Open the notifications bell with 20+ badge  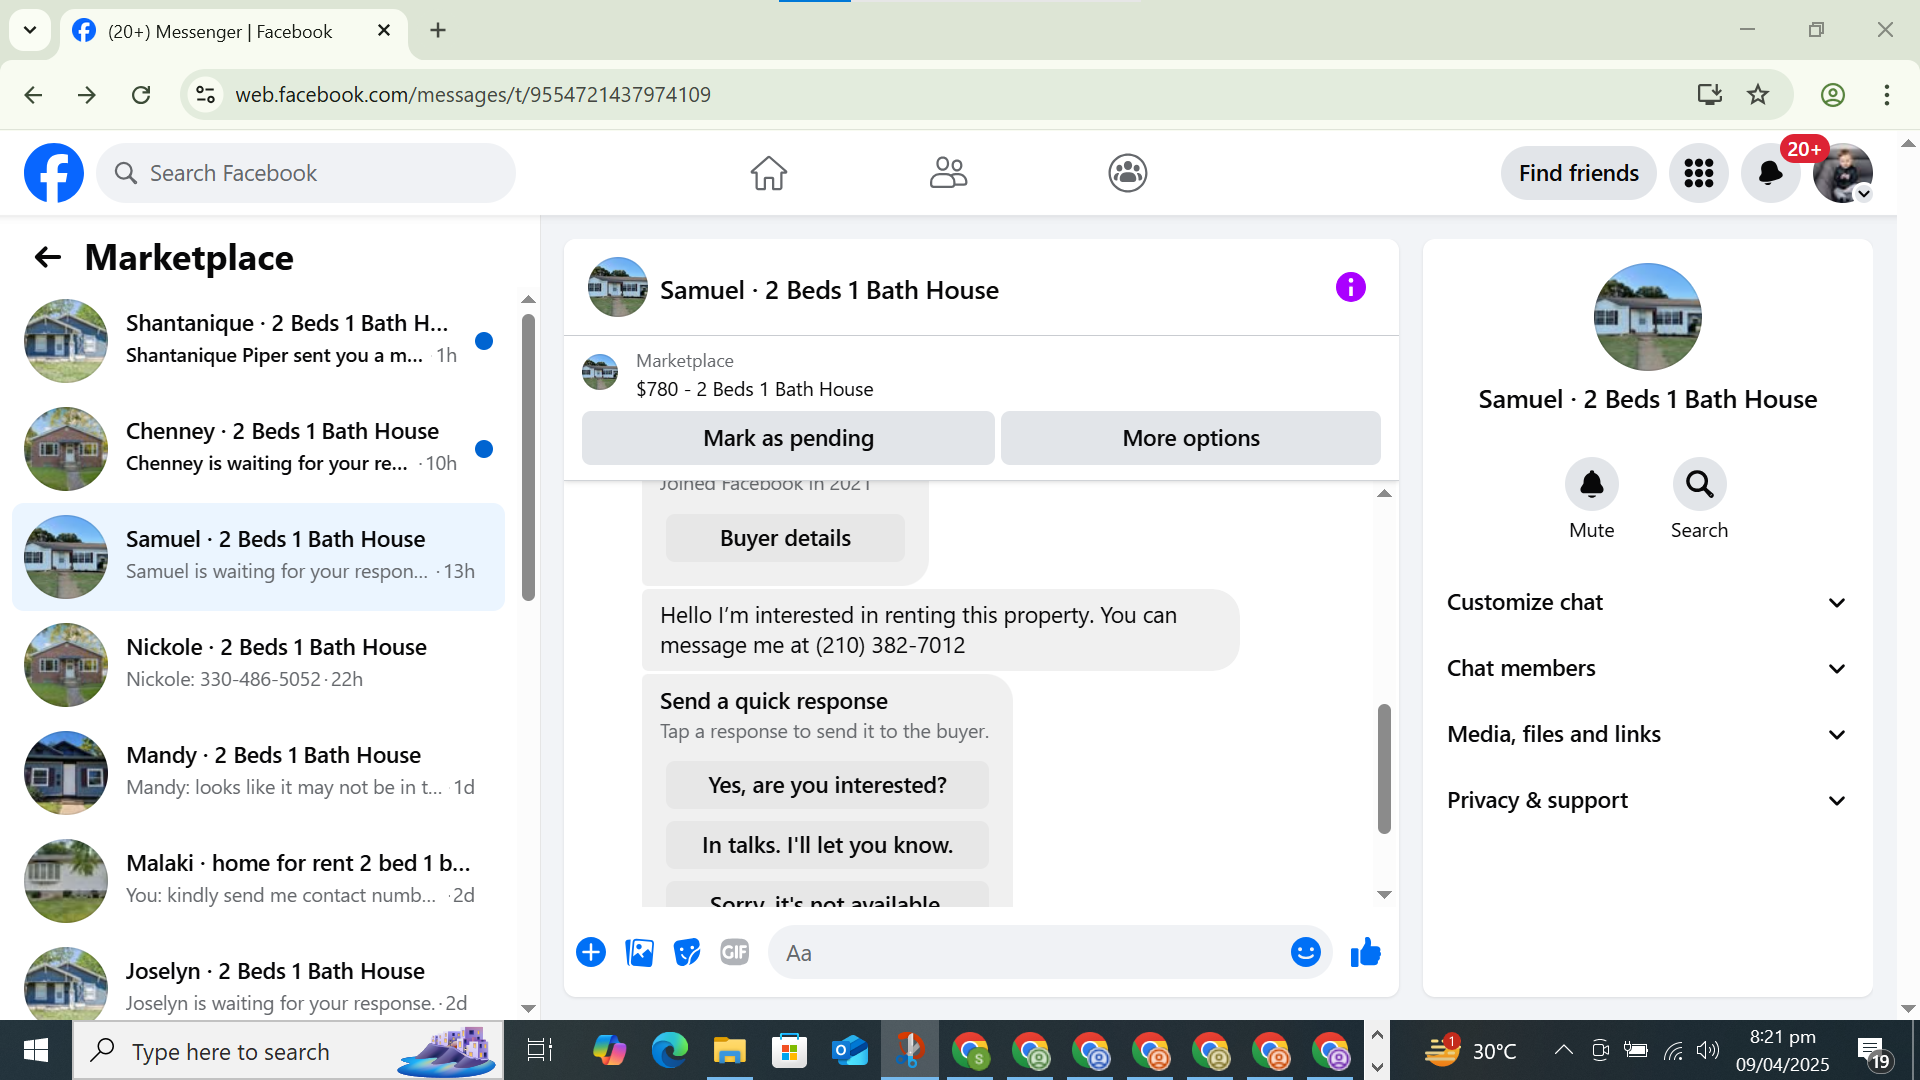pyautogui.click(x=1771, y=173)
